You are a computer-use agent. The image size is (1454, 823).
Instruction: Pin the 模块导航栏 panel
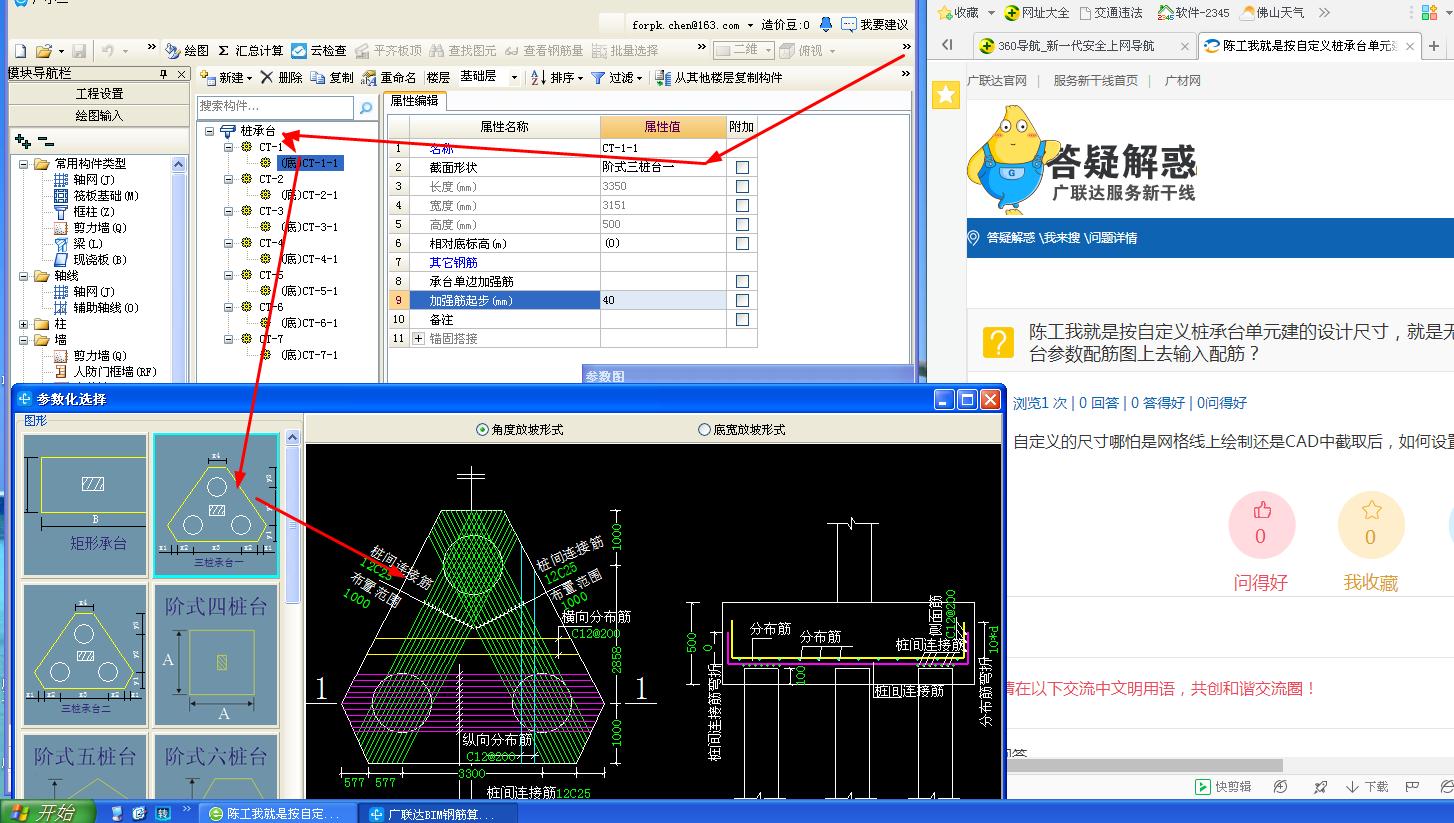pyautogui.click(x=163, y=74)
